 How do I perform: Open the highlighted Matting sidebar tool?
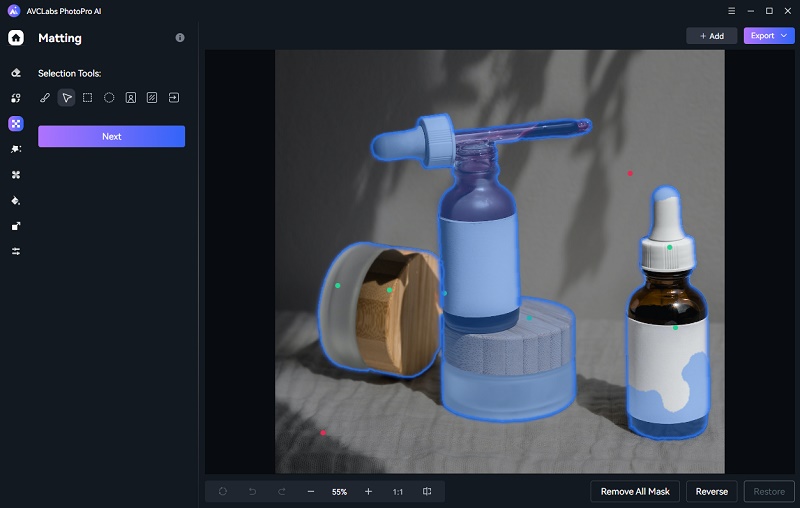pyautogui.click(x=16, y=123)
